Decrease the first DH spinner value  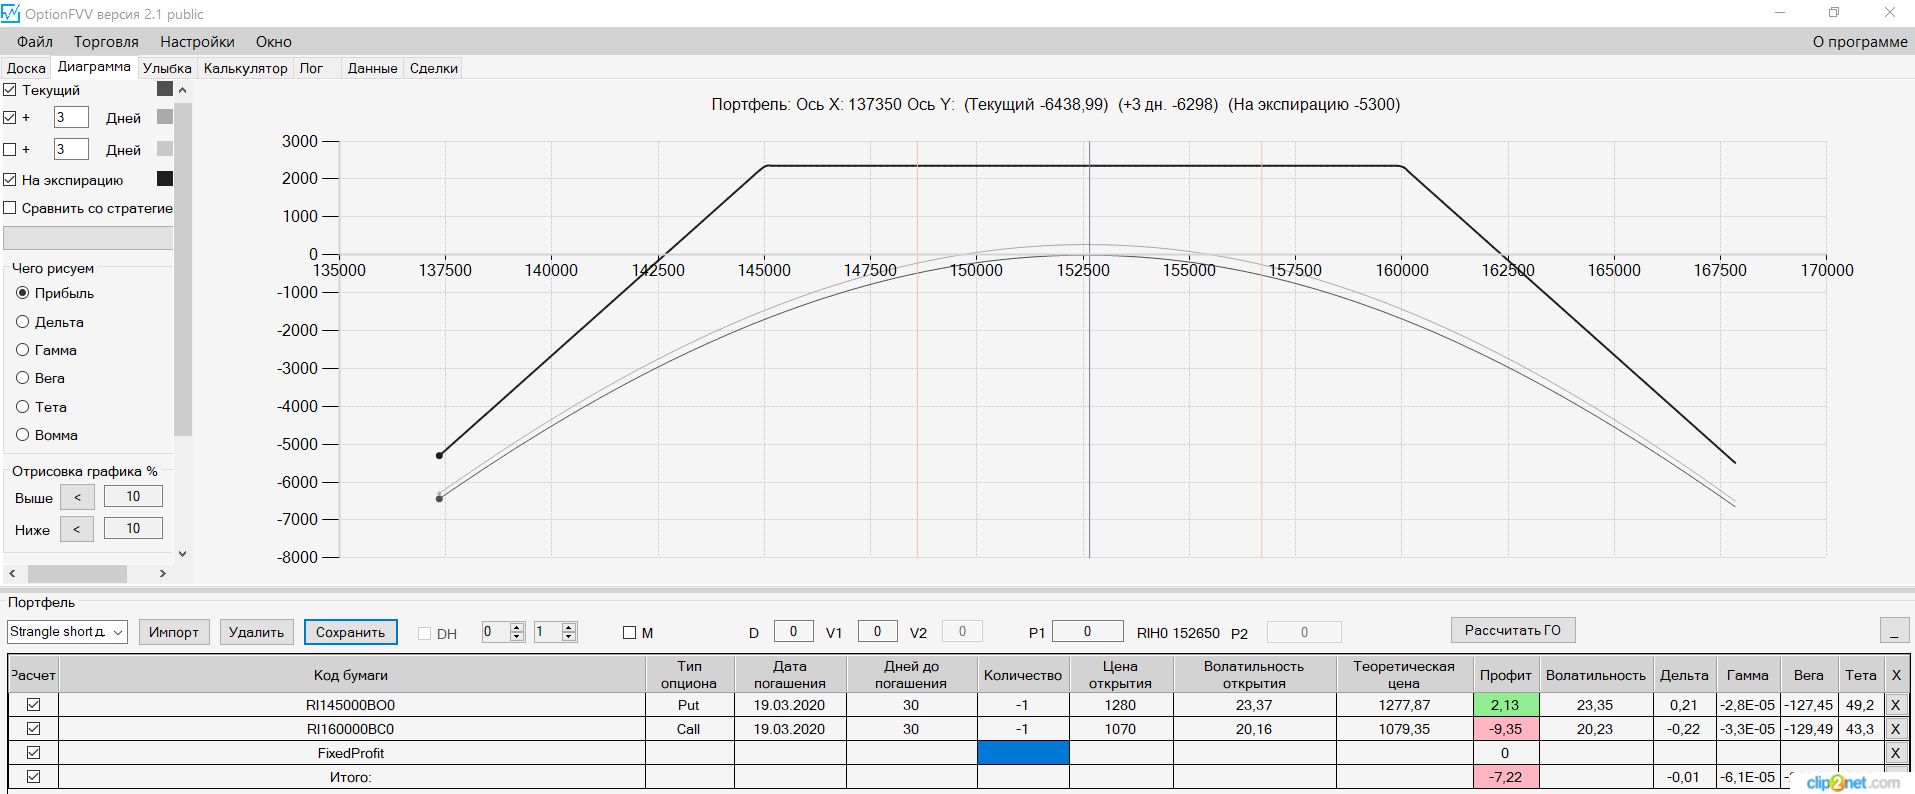click(517, 636)
